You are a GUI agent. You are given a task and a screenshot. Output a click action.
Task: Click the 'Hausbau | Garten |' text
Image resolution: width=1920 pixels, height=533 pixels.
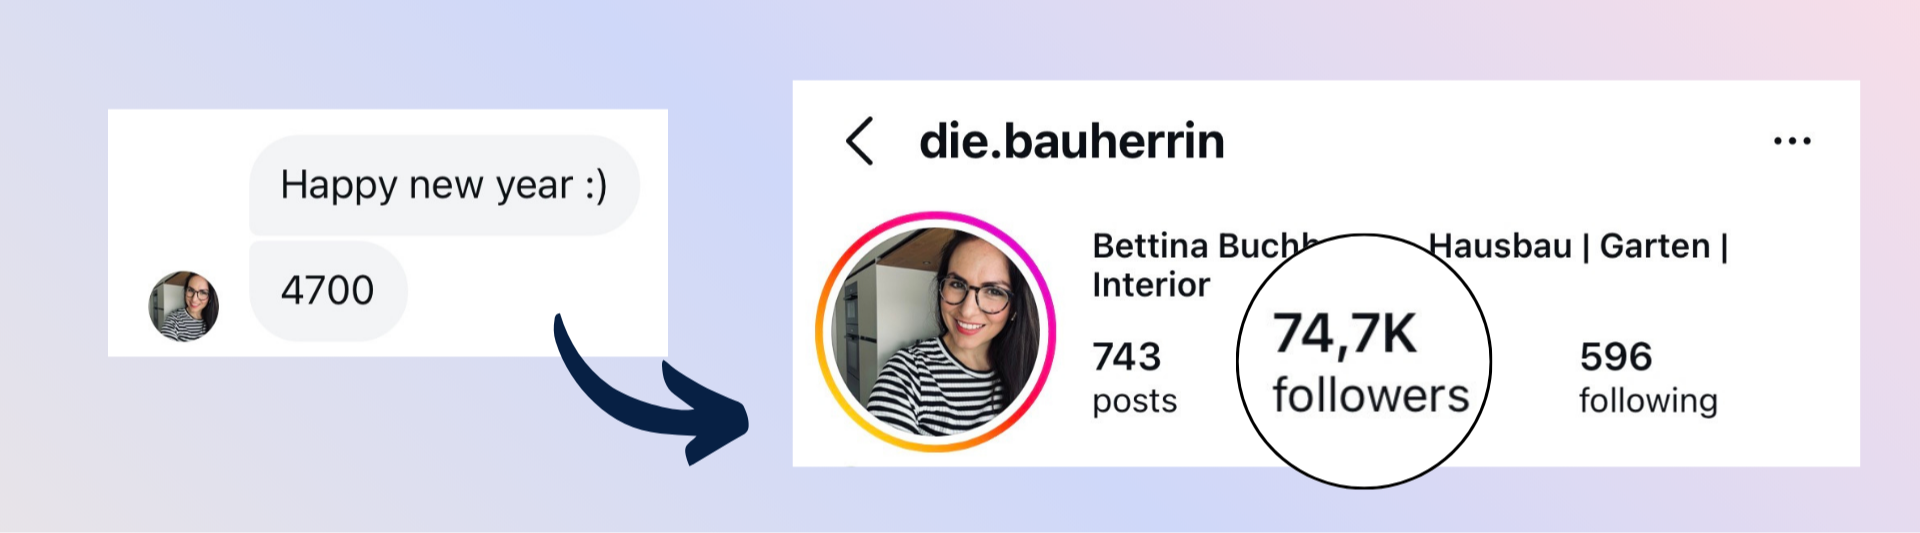tap(1578, 246)
